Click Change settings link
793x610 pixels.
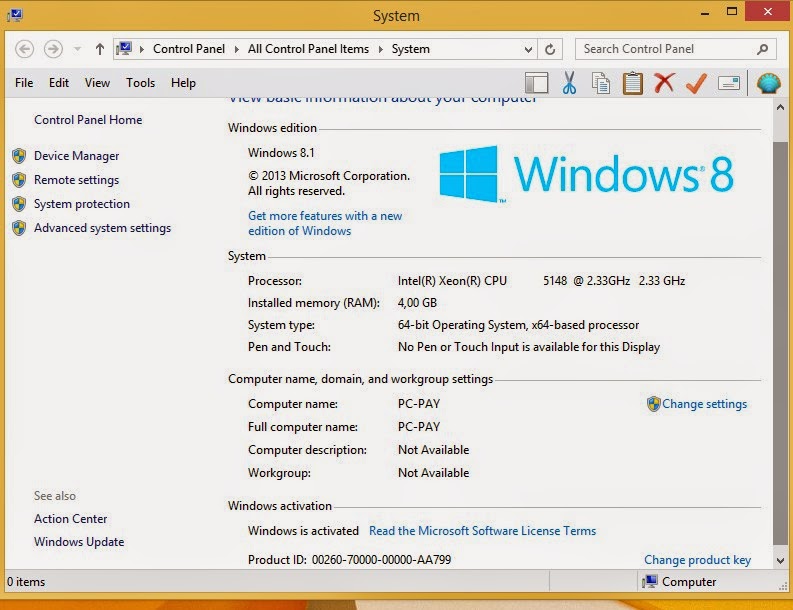[x=704, y=404]
